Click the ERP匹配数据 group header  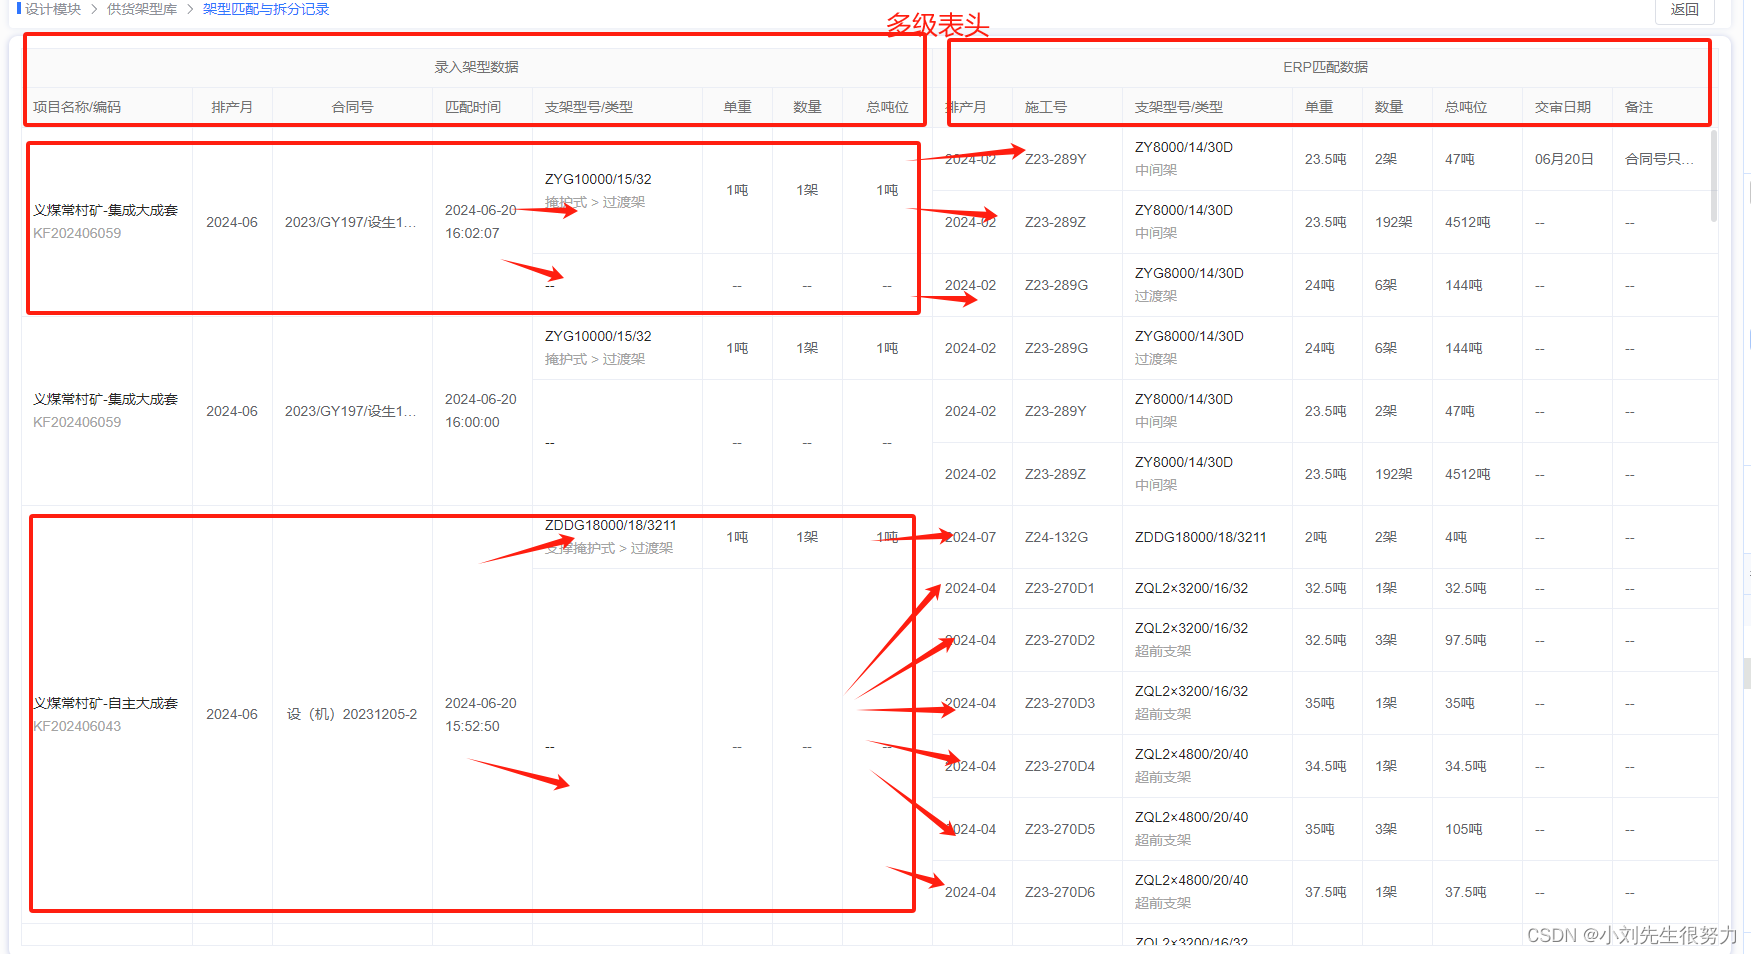(x=1327, y=66)
